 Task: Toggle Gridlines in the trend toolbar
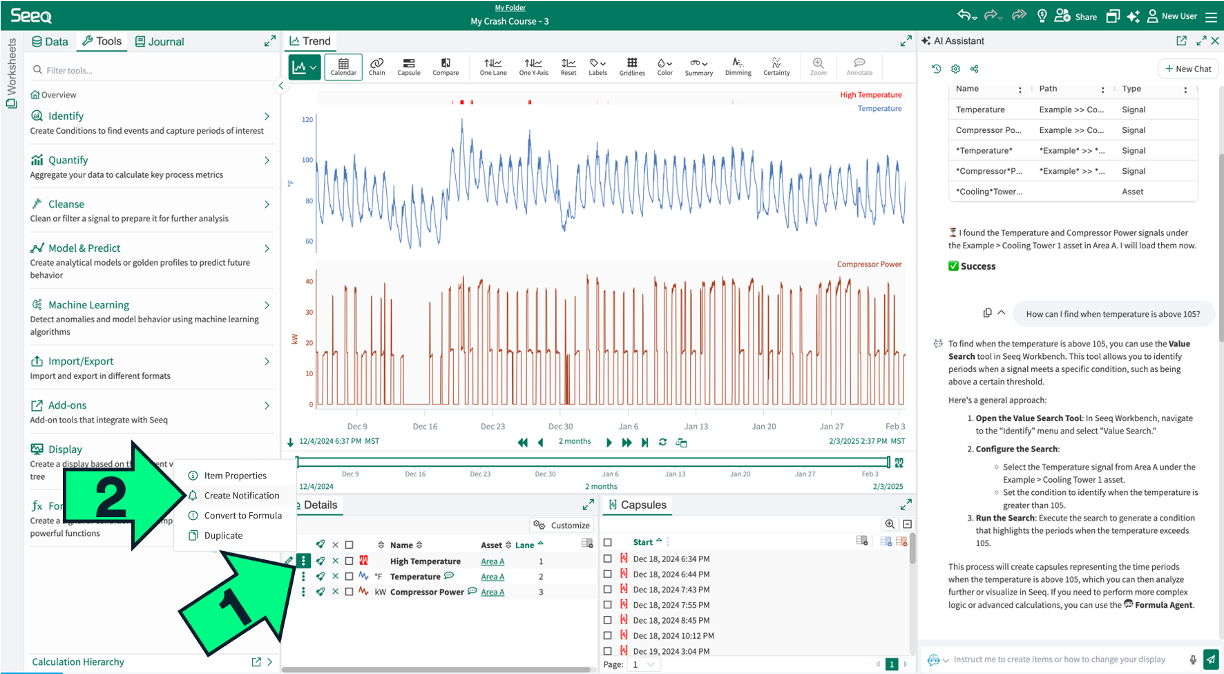tap(632, 66)
